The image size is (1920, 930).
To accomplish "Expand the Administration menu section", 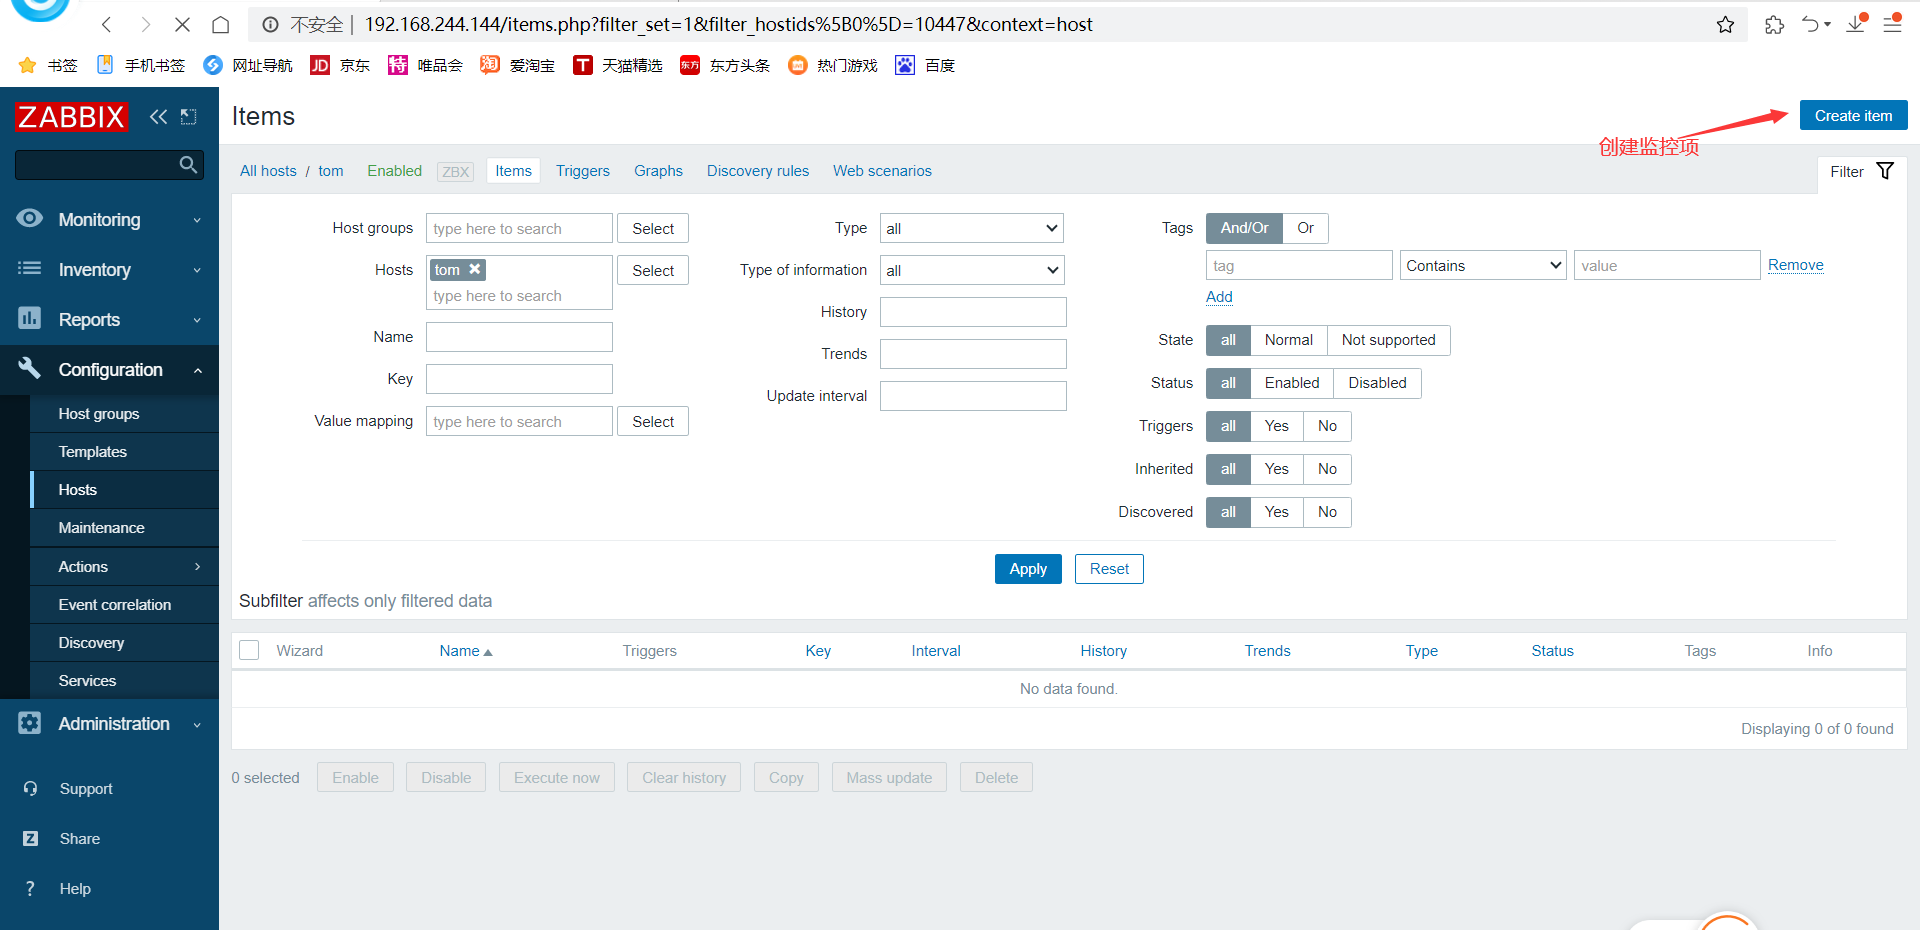I will click(x=109, y=724).
